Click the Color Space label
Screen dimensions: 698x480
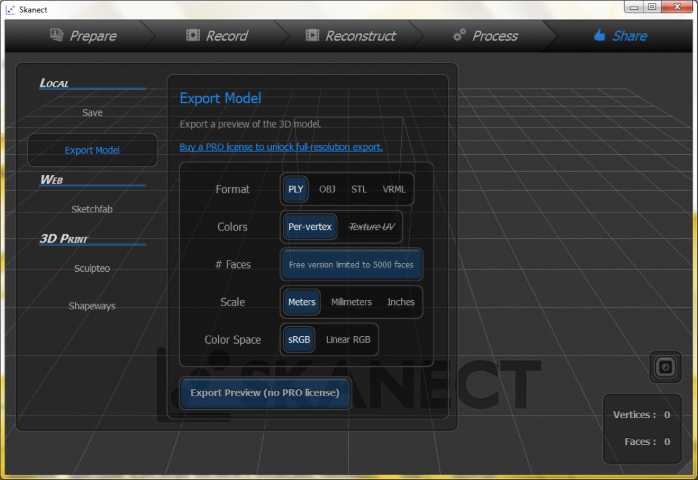click(x=232, y=340)
